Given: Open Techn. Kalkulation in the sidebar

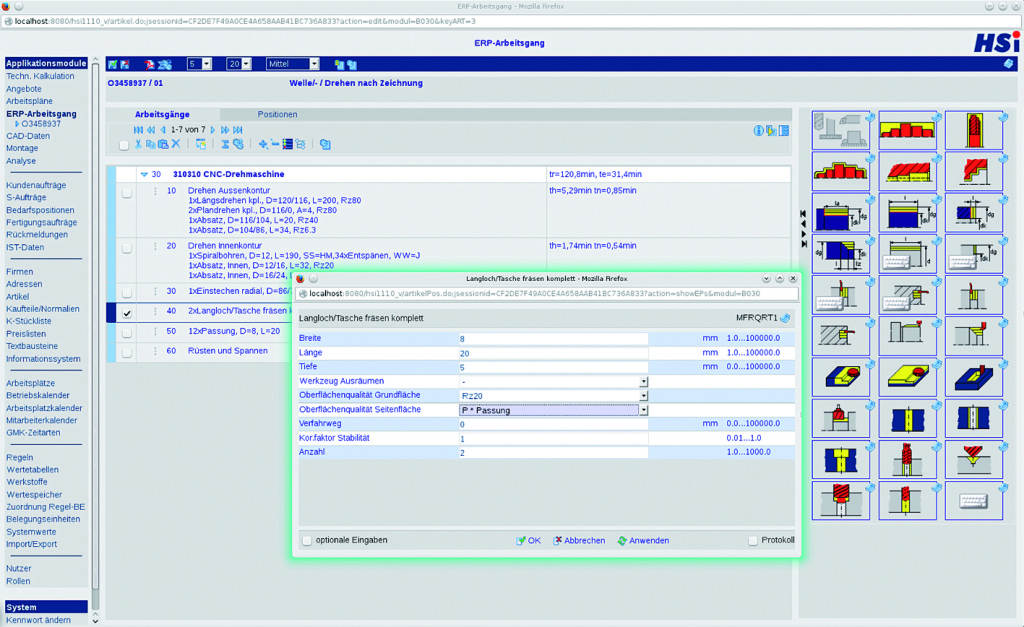Looking at the screenshot, I should (40, 76).
